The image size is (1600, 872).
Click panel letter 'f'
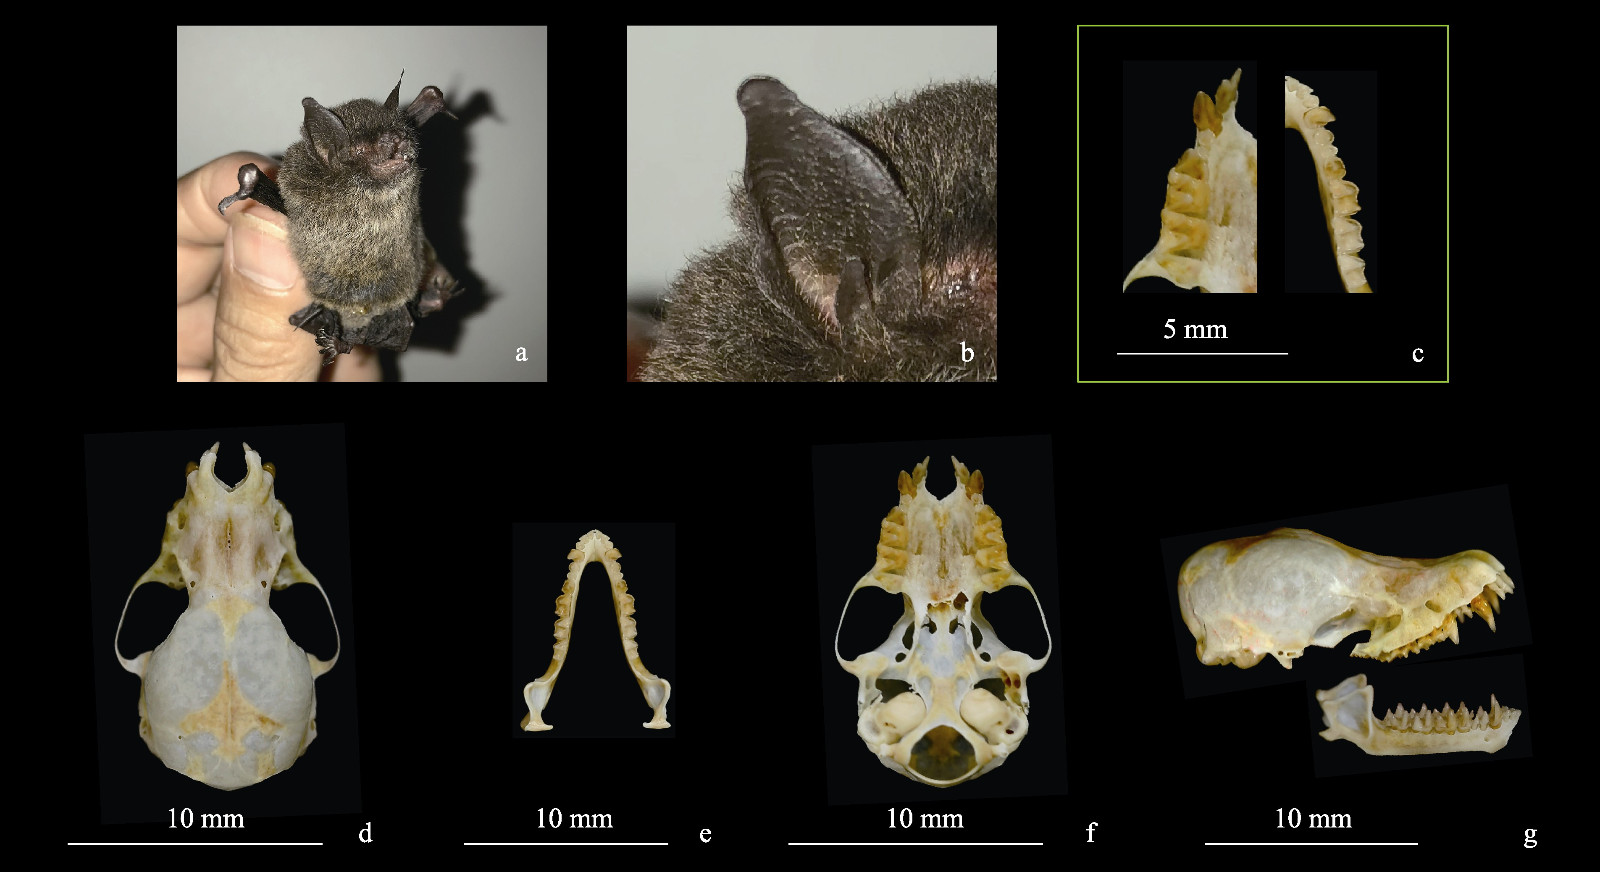click(x=1091, y=831)
